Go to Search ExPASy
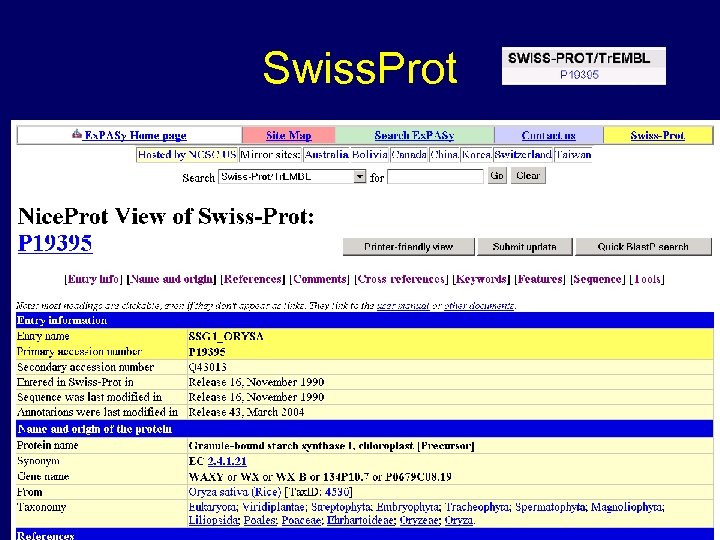 pos(414,135)
